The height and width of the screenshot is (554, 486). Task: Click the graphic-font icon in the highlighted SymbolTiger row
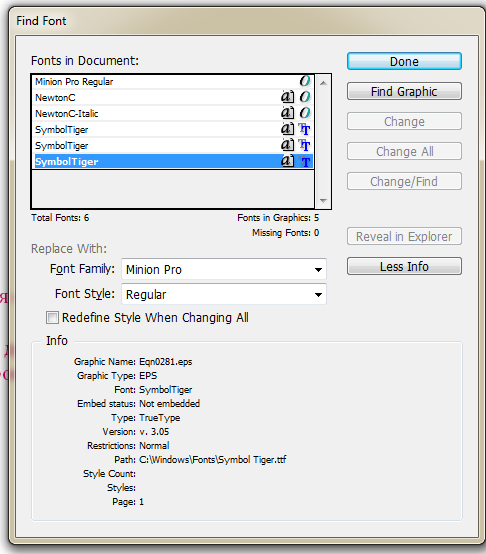click(288, 161)
